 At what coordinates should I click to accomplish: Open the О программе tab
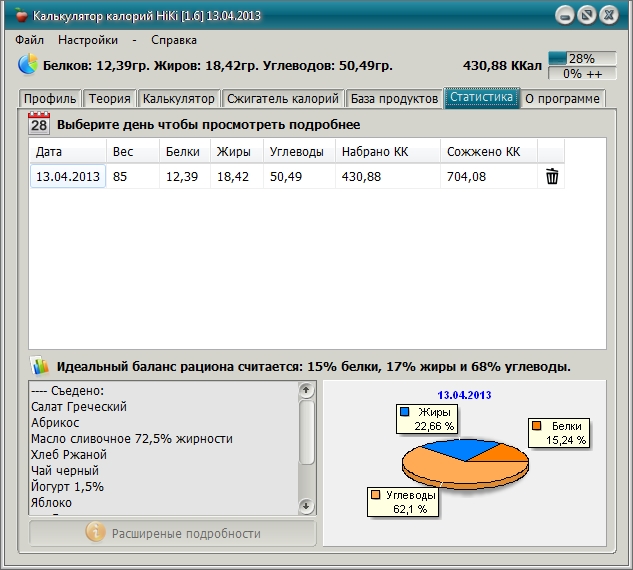click(x=563, y=98)
